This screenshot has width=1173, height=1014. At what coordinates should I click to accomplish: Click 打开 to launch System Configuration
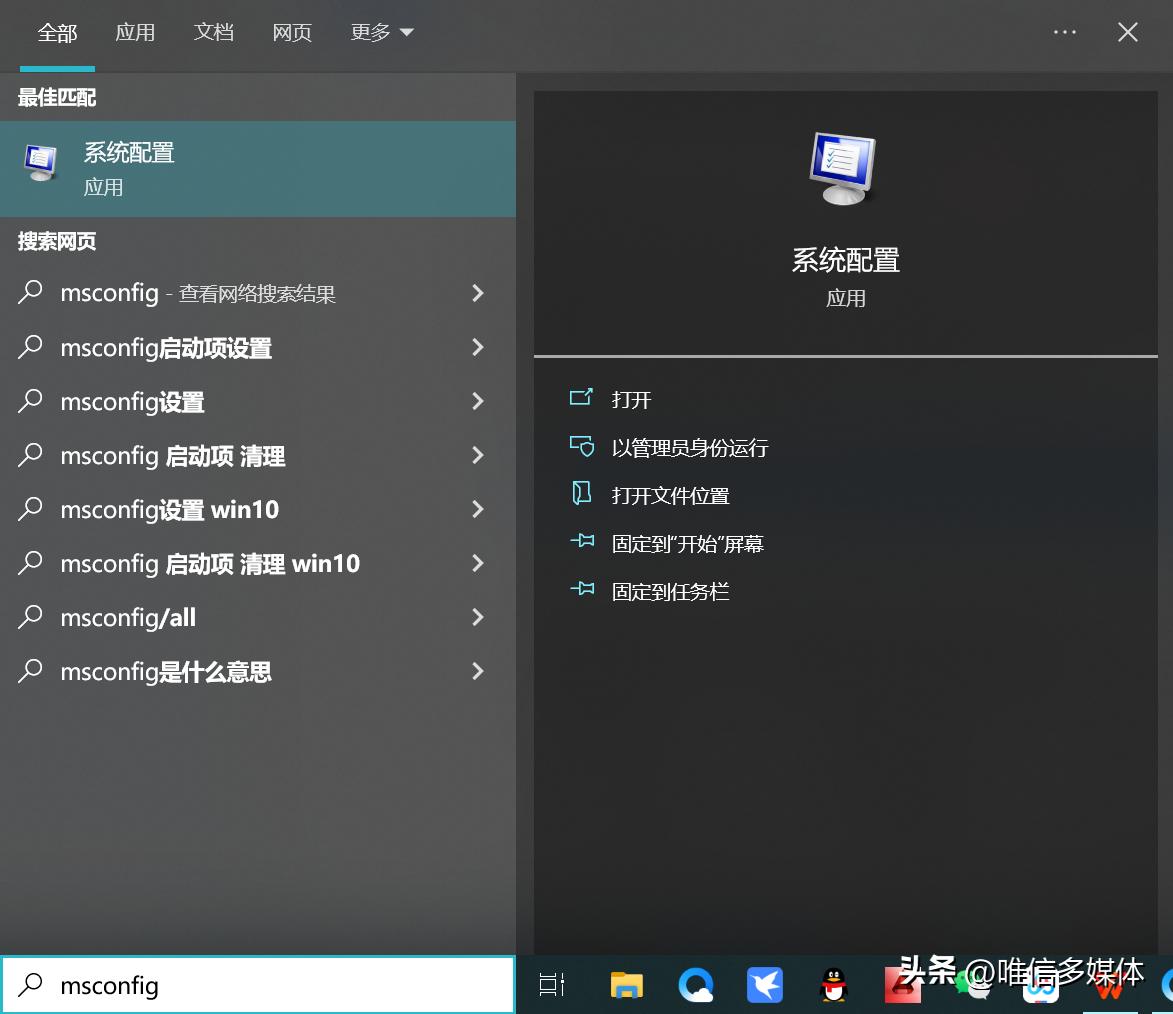tap(630, 399)
